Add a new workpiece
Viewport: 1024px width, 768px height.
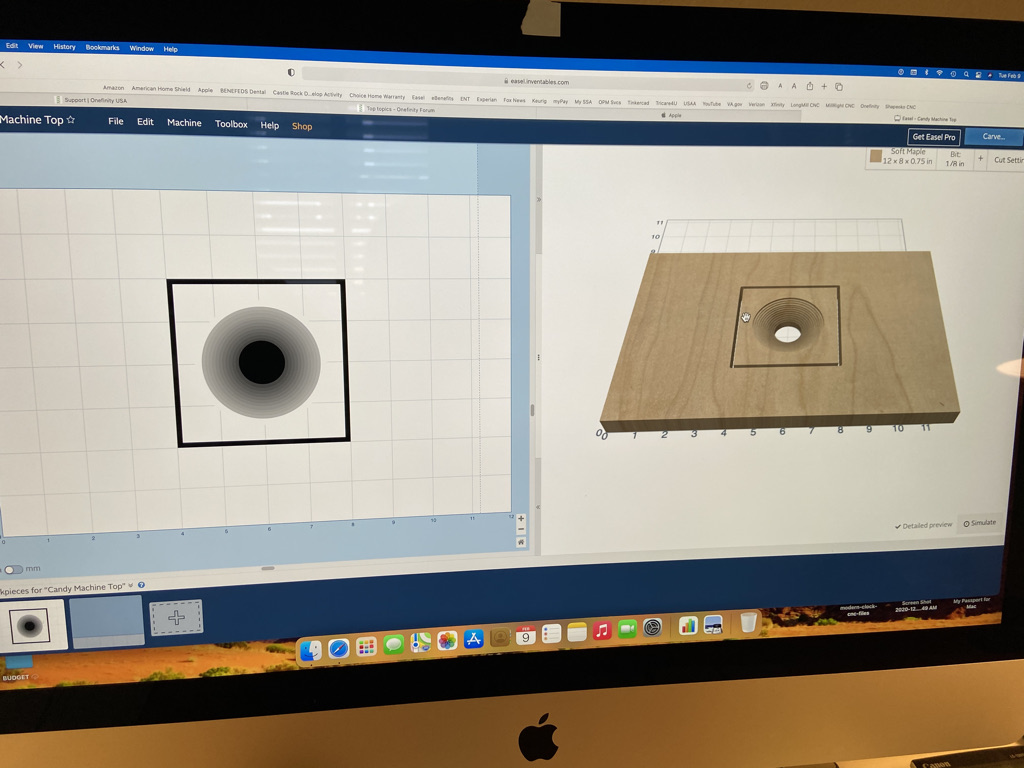click(x=176, y=617)
